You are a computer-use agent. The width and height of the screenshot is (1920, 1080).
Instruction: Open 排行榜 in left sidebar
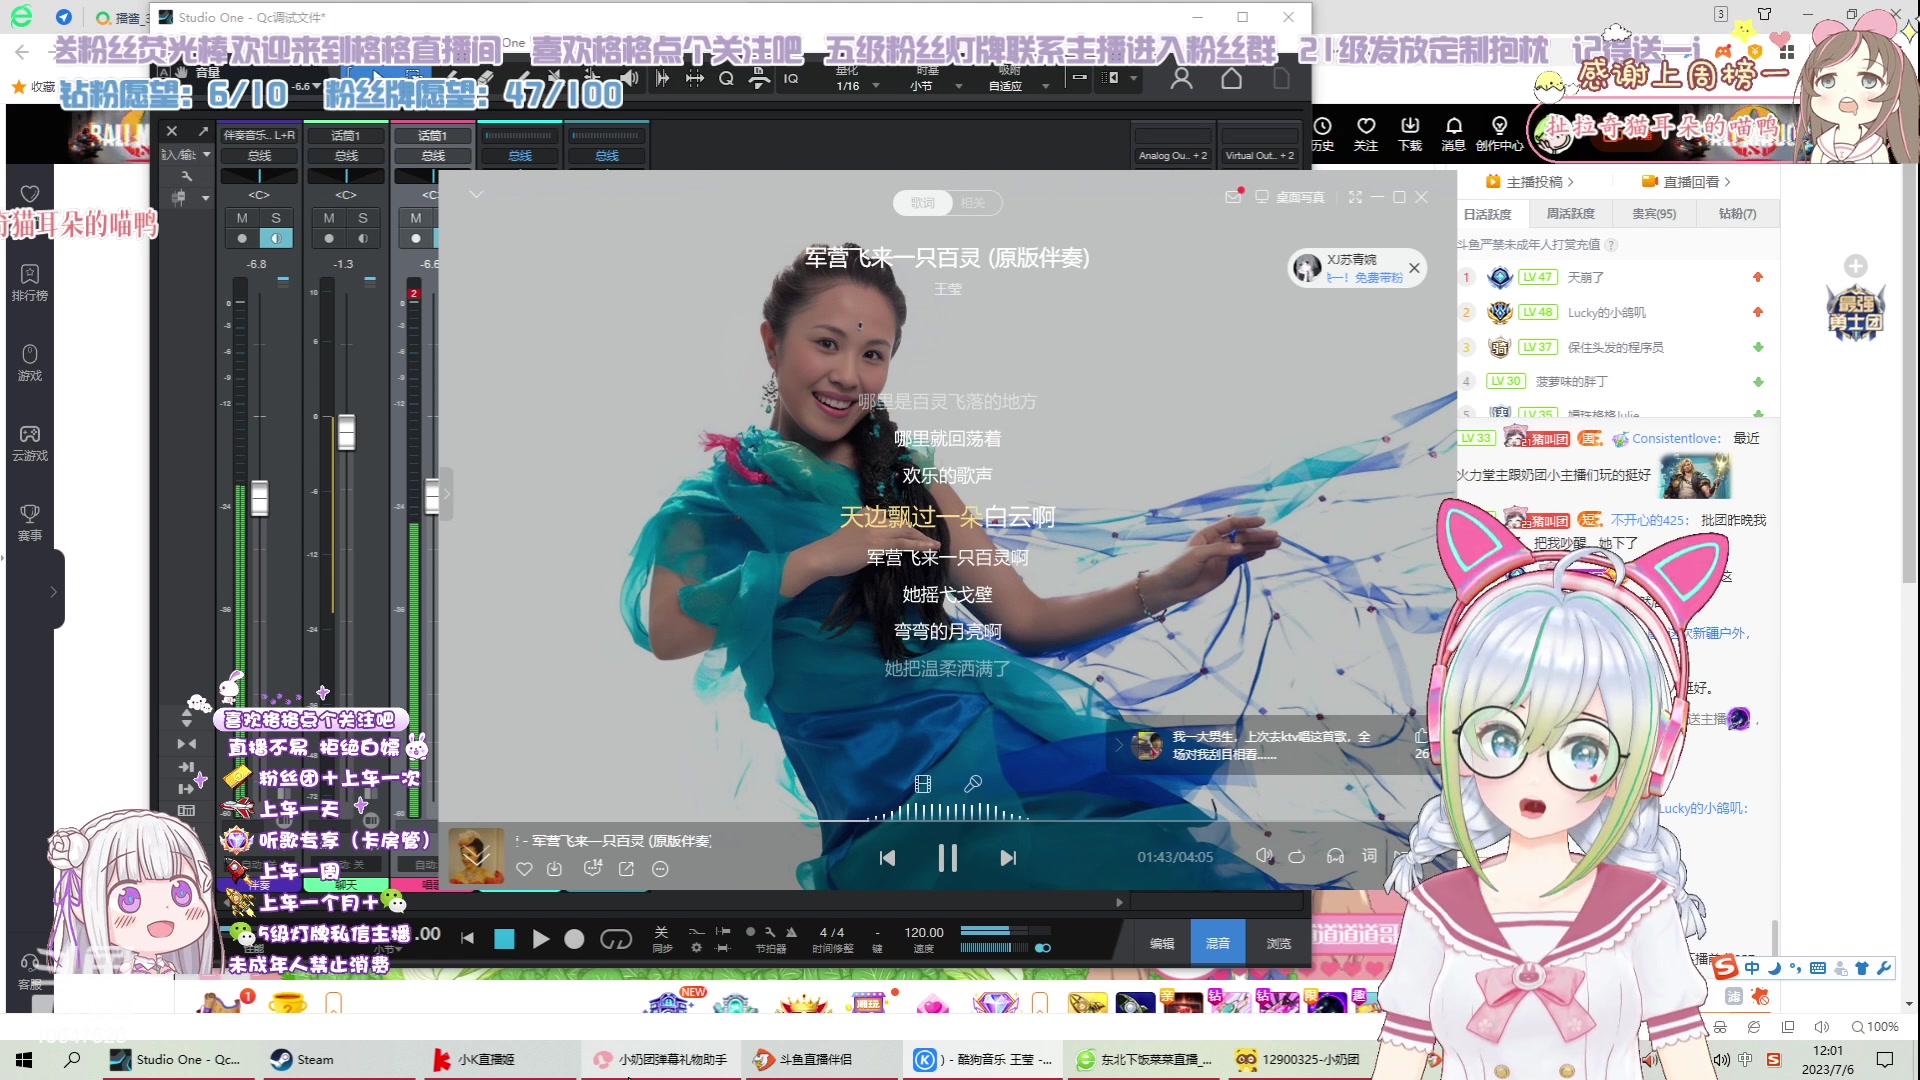(30, 283)
